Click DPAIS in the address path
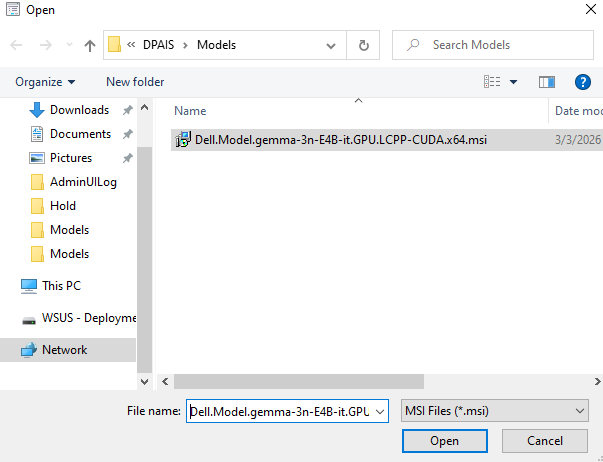This screenshot has width=603, height=462. click(x=158, y=45)
